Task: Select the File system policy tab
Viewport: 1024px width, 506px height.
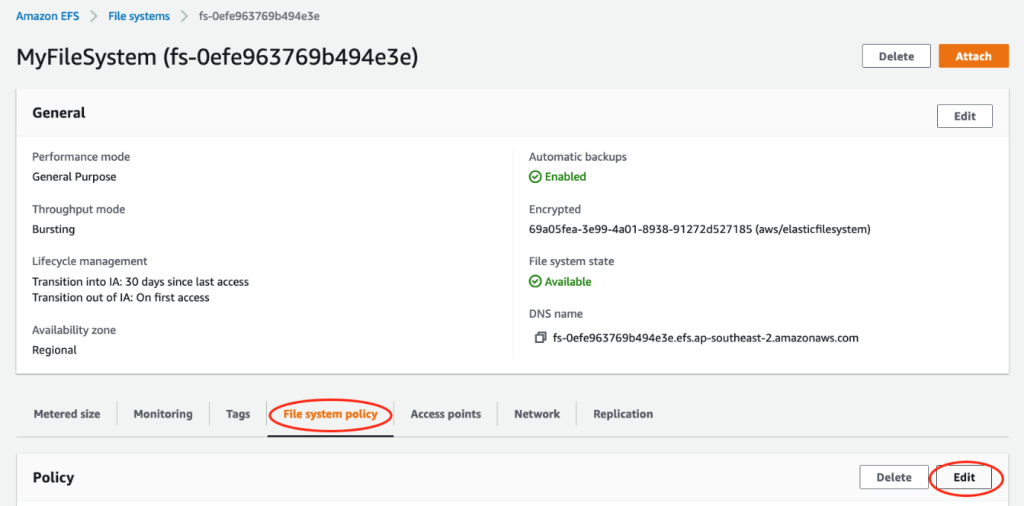Action: tap(330, 414)
